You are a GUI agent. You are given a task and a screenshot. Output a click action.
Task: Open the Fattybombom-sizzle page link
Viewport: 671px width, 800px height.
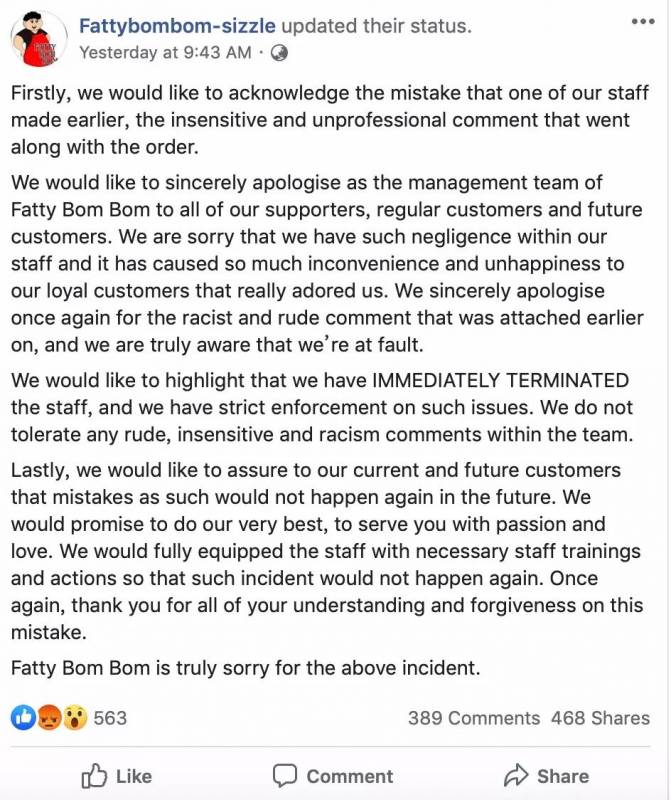point(177,23)
